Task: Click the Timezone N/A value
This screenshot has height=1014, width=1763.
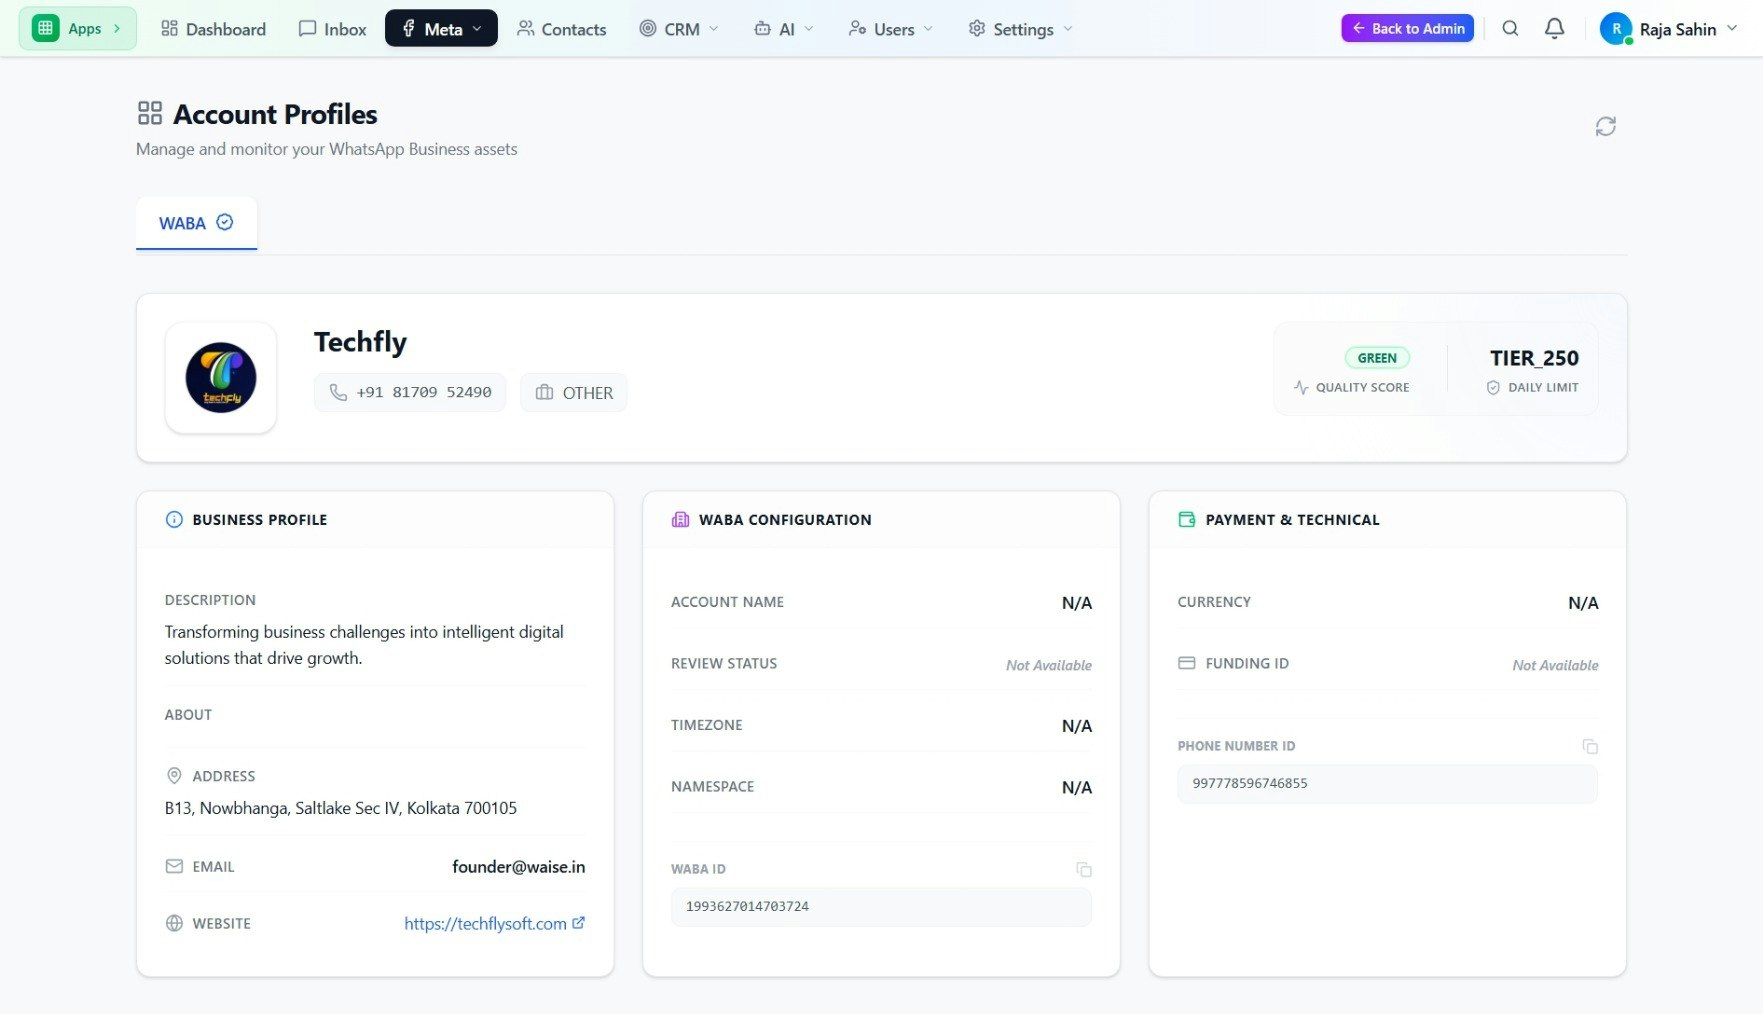Action: [x=1076, y=726]
